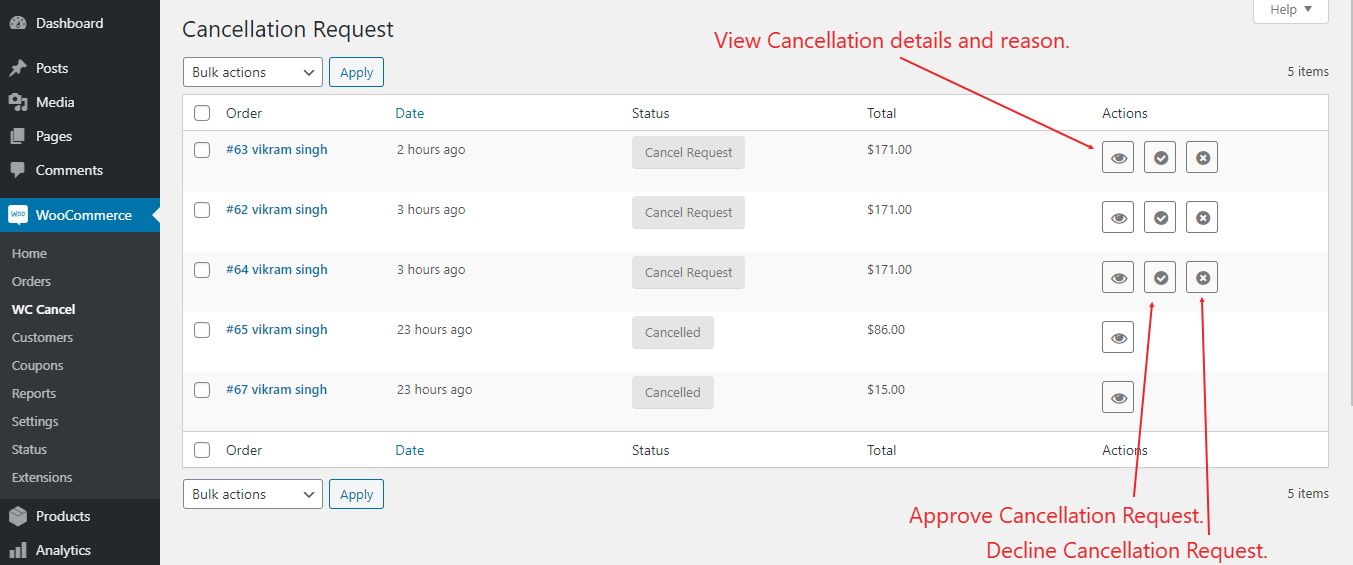
Task: Approve cancellation request for order #62
Action: 1160,217
